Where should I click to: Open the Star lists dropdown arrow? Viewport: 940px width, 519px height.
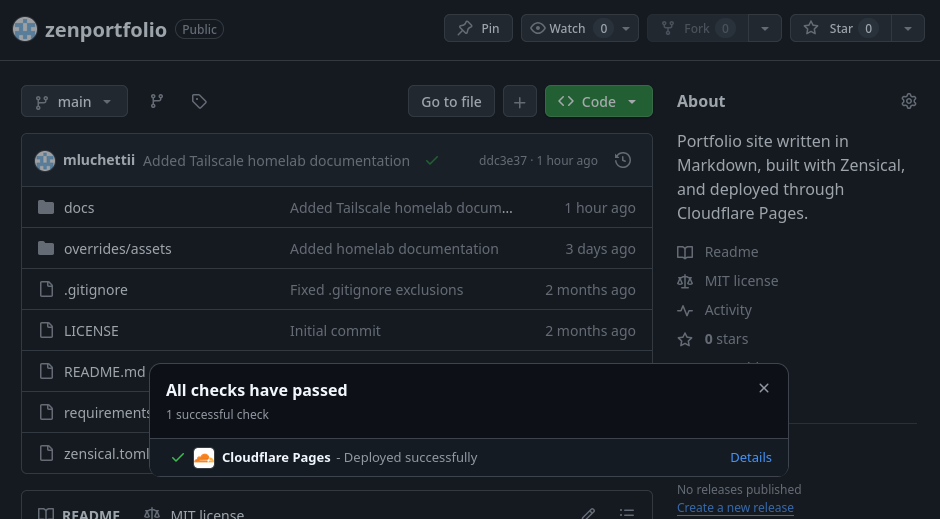pyautogui.click(x=908, y=28)
